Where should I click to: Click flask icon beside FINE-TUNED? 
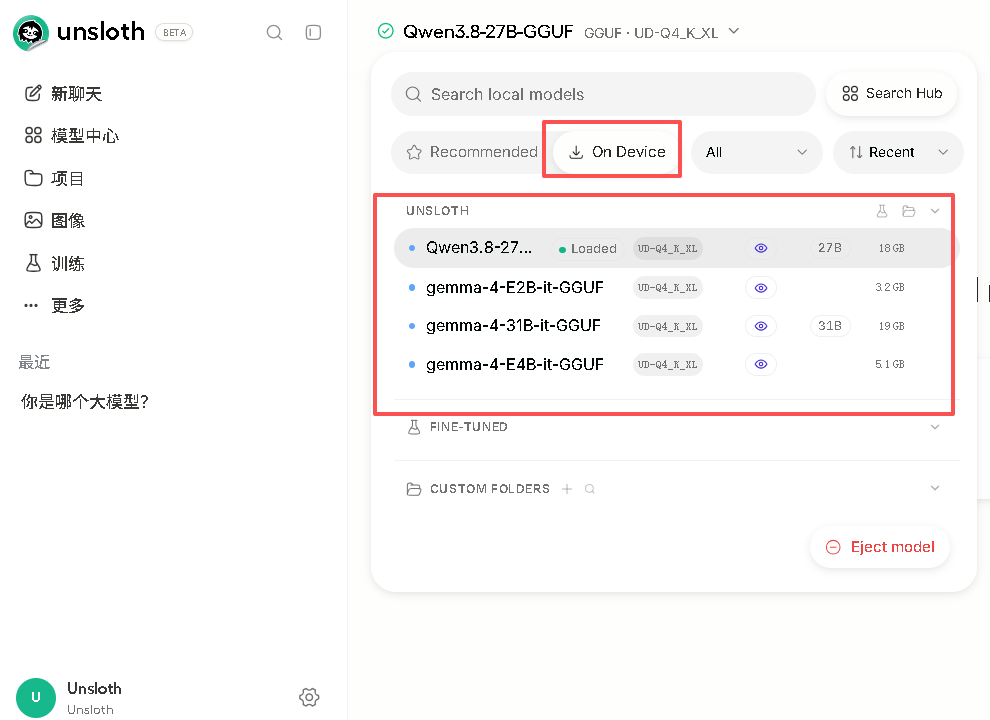414,427
